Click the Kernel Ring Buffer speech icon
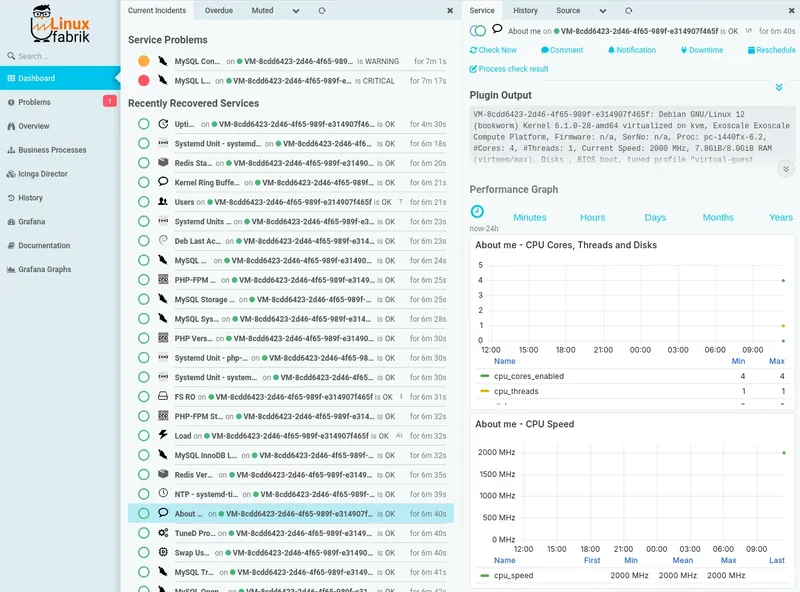800x592 pixels. coord(163,182)
